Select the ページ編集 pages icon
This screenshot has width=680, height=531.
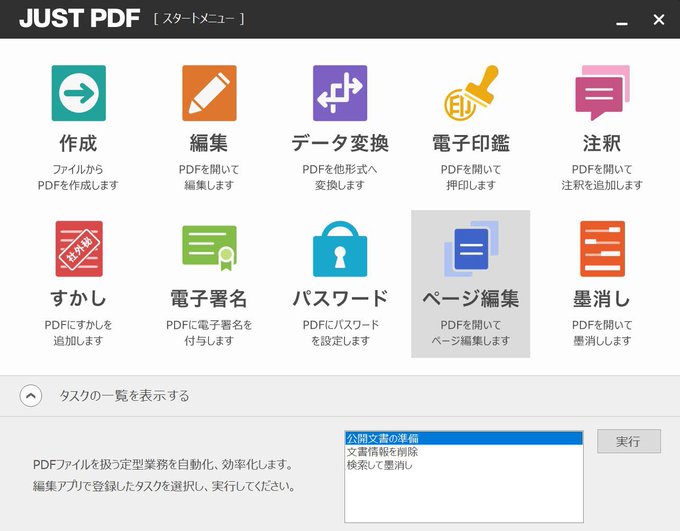[471, 249]
